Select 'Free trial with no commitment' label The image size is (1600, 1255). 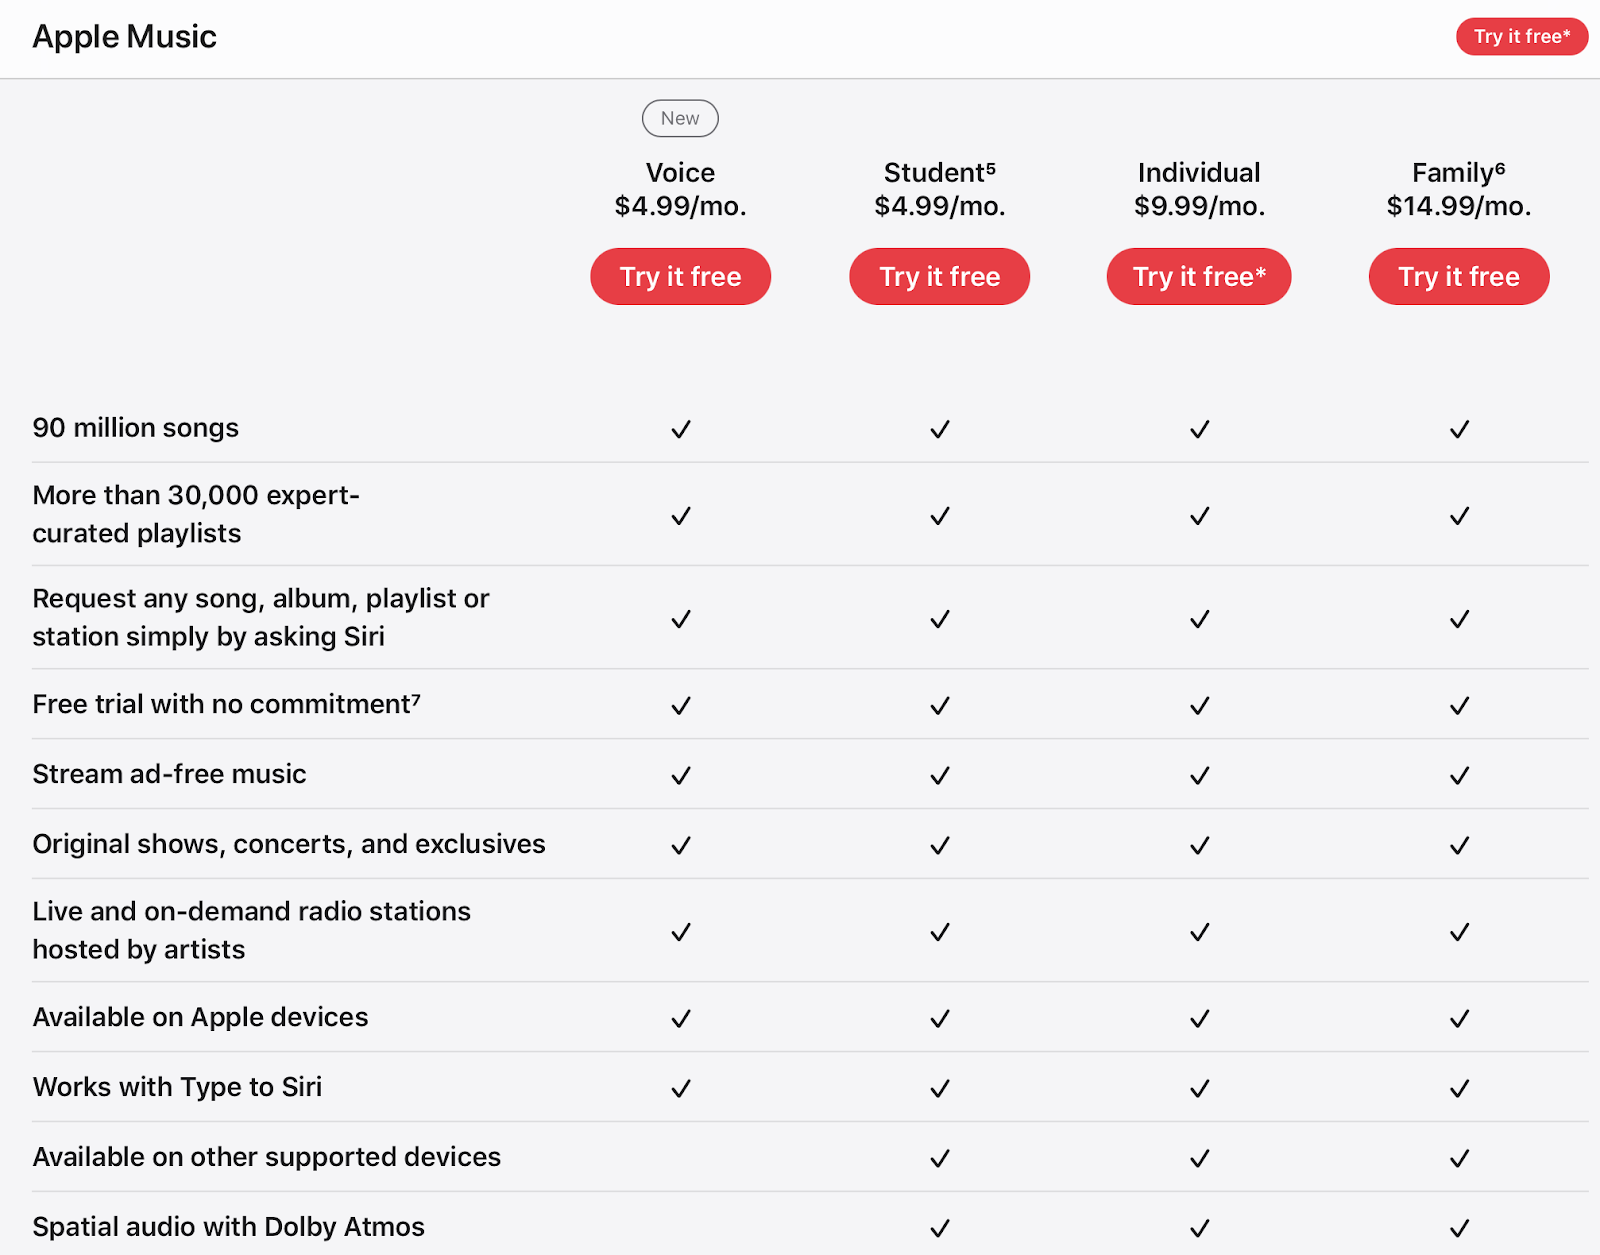pos(226,704)
